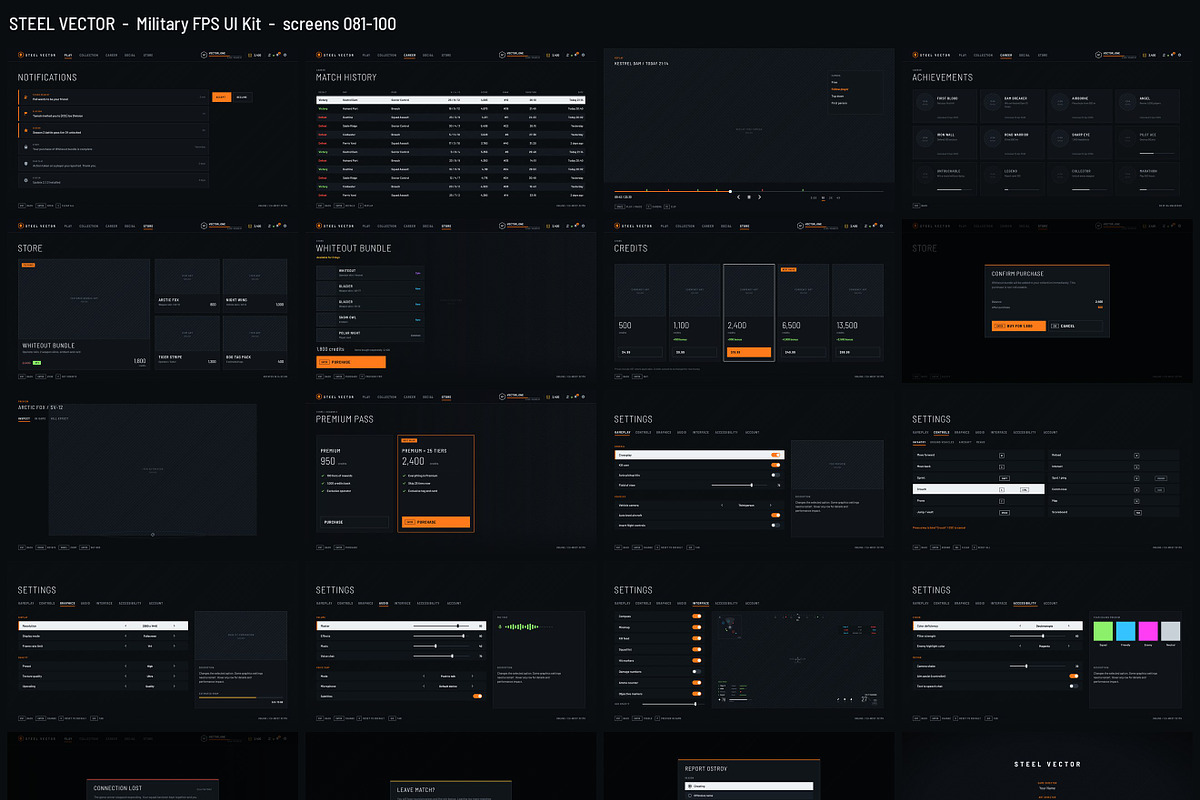Enable Text to speech chat toggle

(x=1073, y=686)
